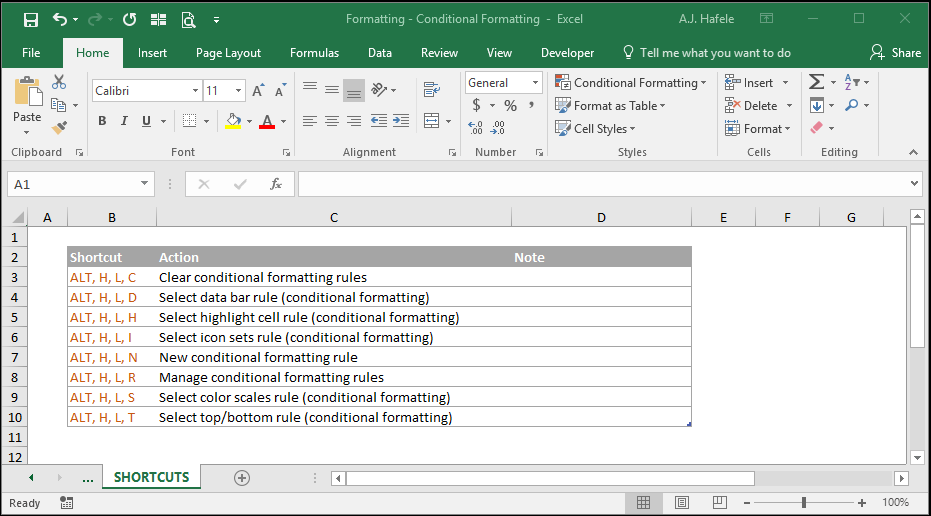Click the Paste clipboard icon
The width and height of the screenshot is (931, 516).
tap(27, 92)
